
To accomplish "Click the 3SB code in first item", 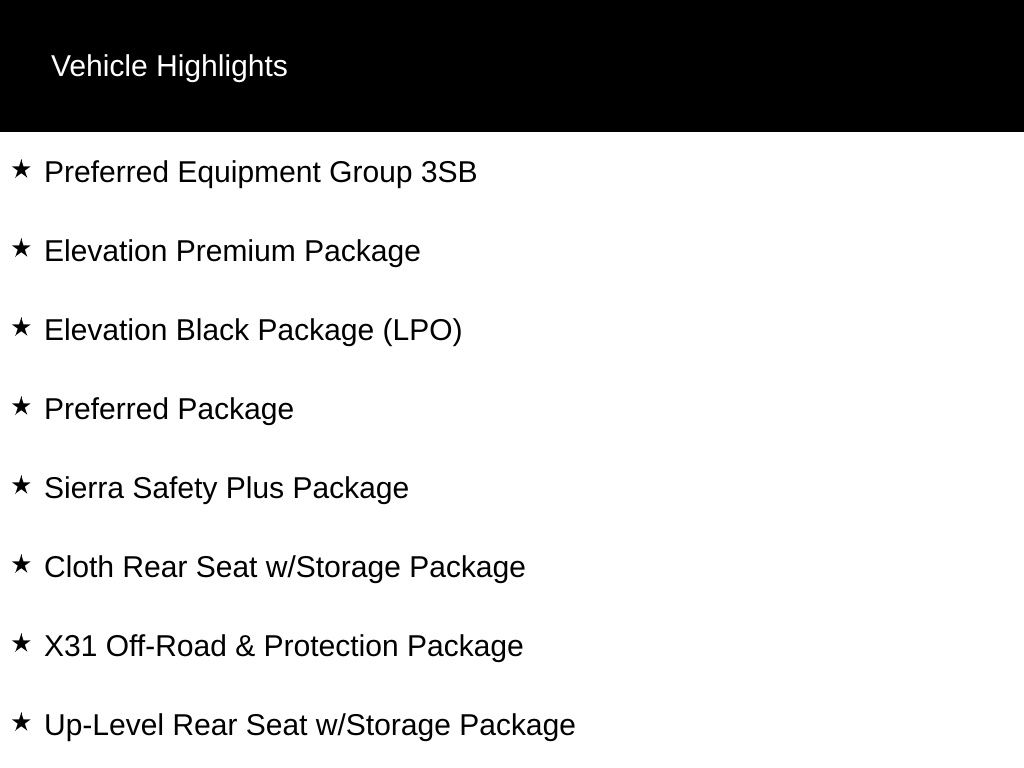I will pos(449,172).
